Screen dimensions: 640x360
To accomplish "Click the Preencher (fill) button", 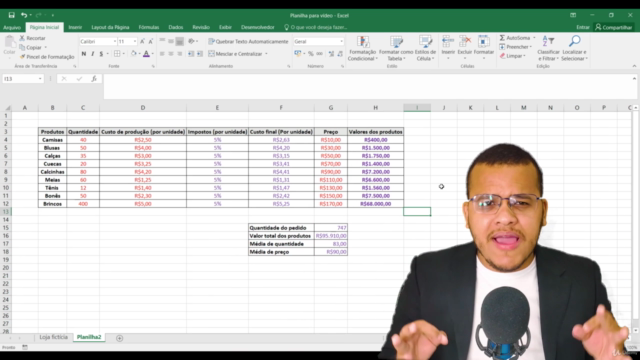I will [516, 47].
